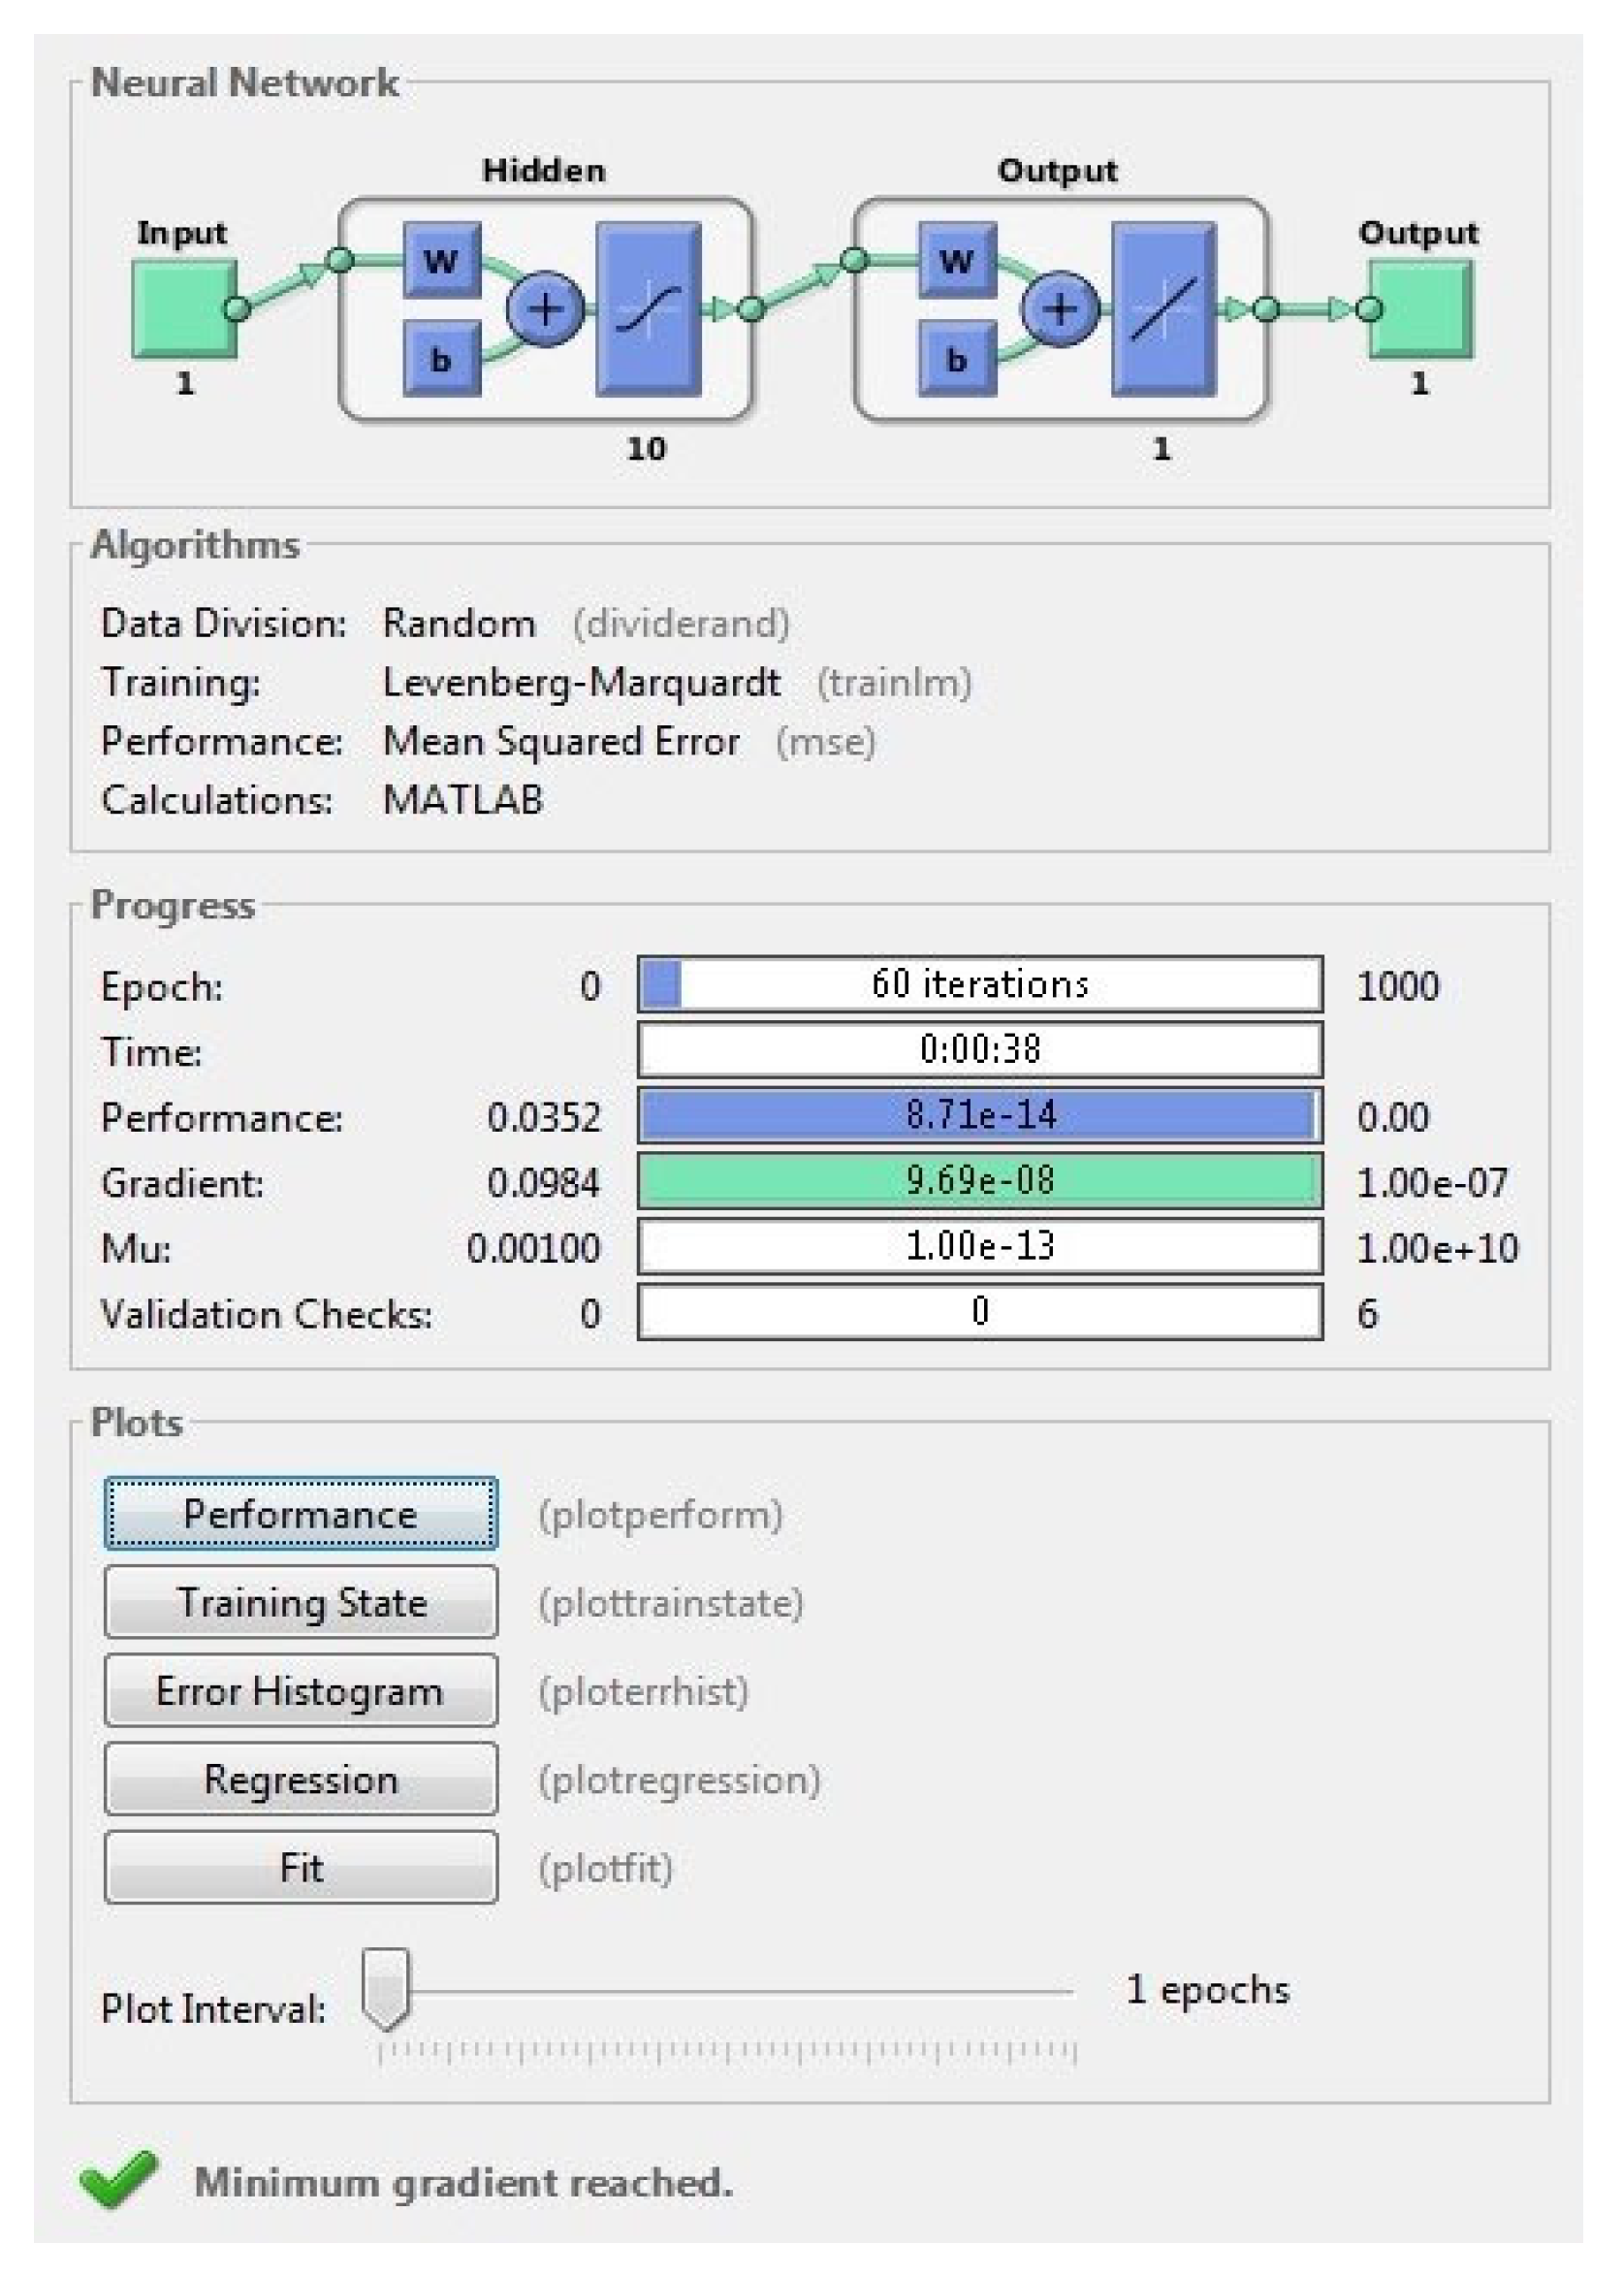Click the (trainlm) function text
Image resolution: width=1624 pixels, height=2277 pixels.
click(894, 683)
